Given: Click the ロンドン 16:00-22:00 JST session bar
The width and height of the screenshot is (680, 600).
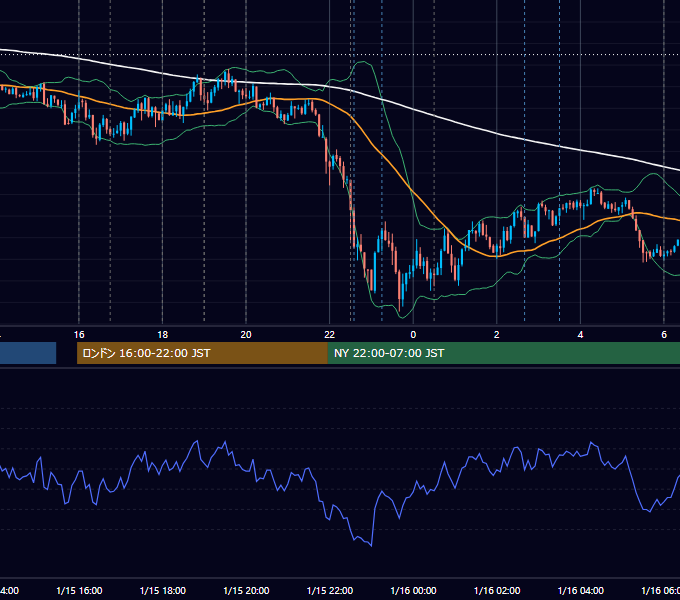Looking at the screenshot, I should click(x=202, y=353).
